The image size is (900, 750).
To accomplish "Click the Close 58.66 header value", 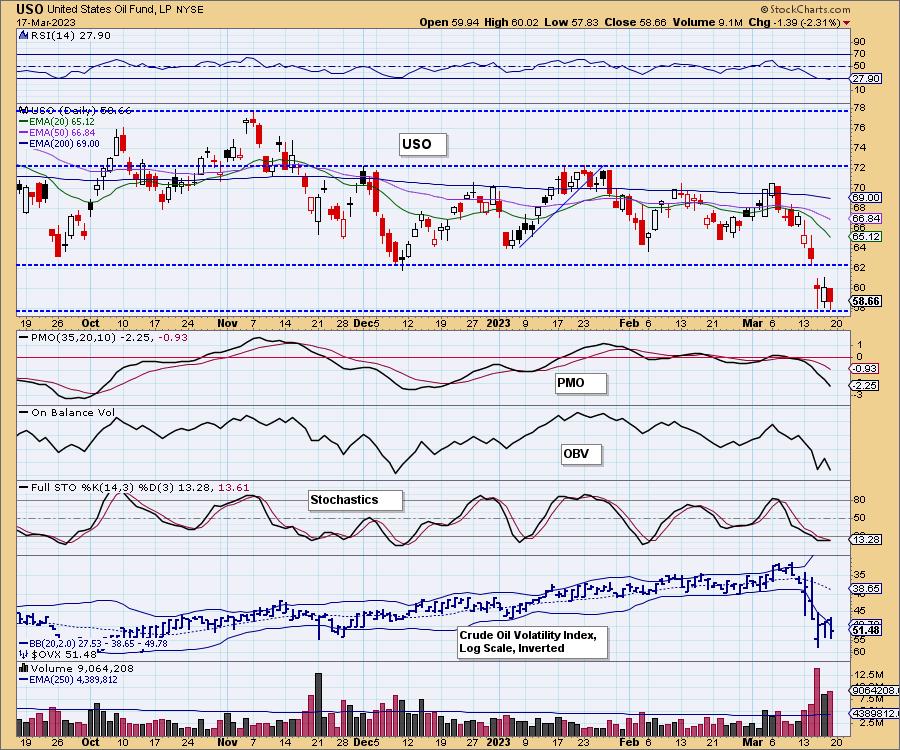I will [x=635, y=22].
